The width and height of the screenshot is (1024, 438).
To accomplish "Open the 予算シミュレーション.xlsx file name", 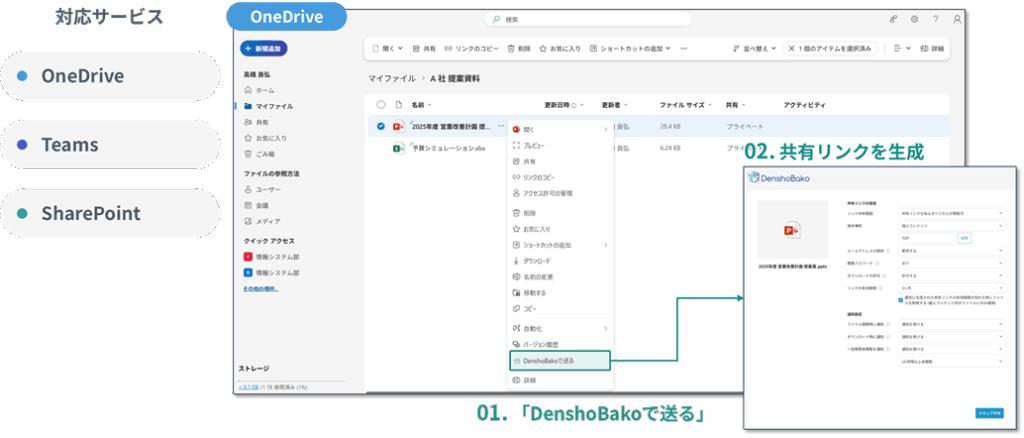I will [449, 148].
